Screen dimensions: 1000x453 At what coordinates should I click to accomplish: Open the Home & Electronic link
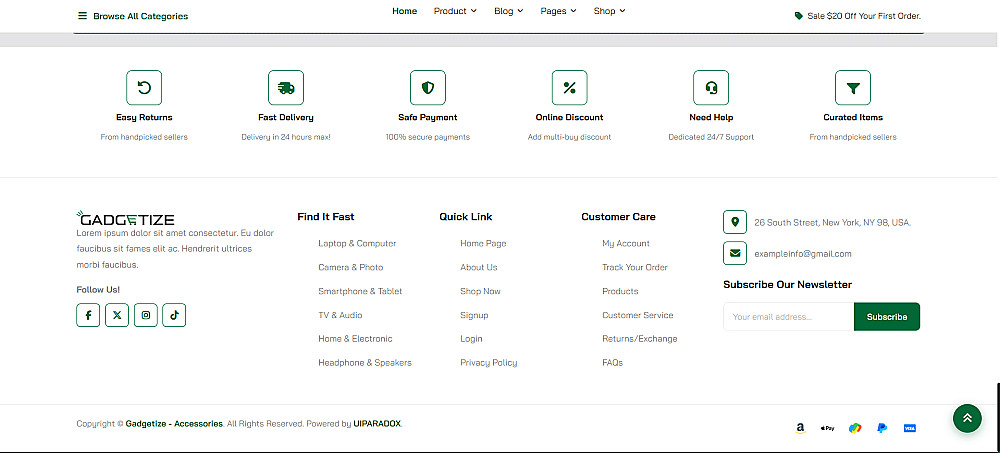355,339
